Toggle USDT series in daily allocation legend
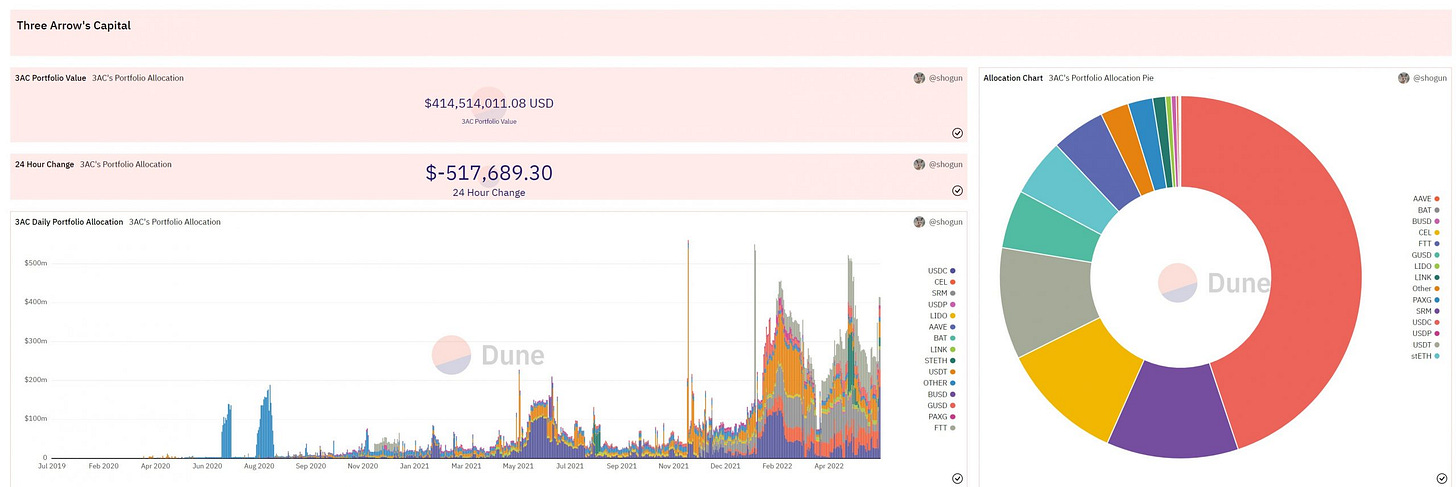 click(x=942, y=372)
